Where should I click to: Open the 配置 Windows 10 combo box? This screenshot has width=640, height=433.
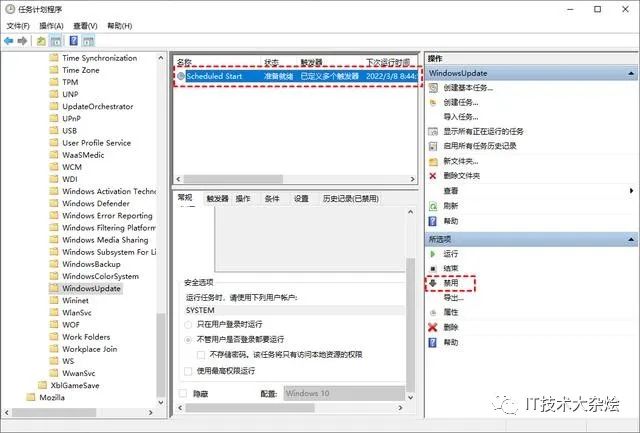pyautogui.click(x=344, y=393)
